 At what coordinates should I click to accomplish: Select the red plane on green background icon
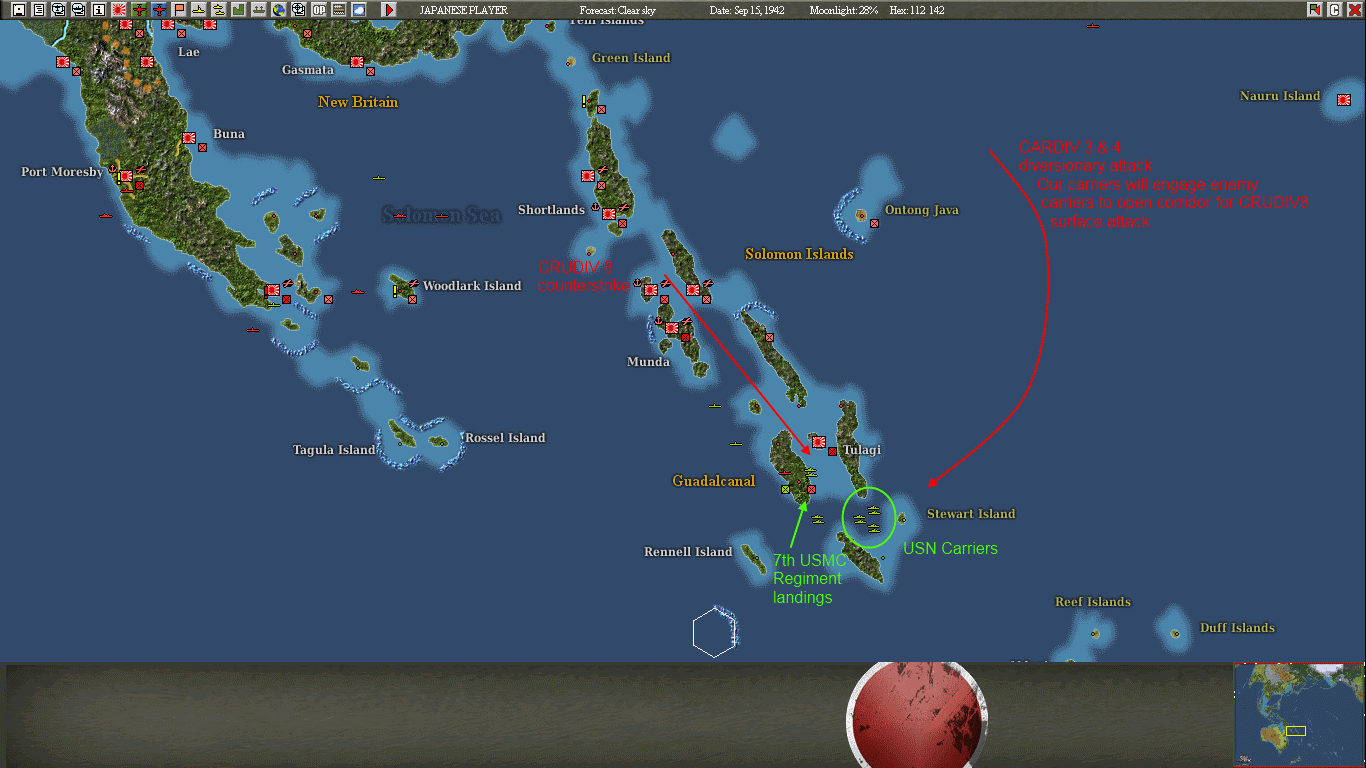[x=139, y=10]
